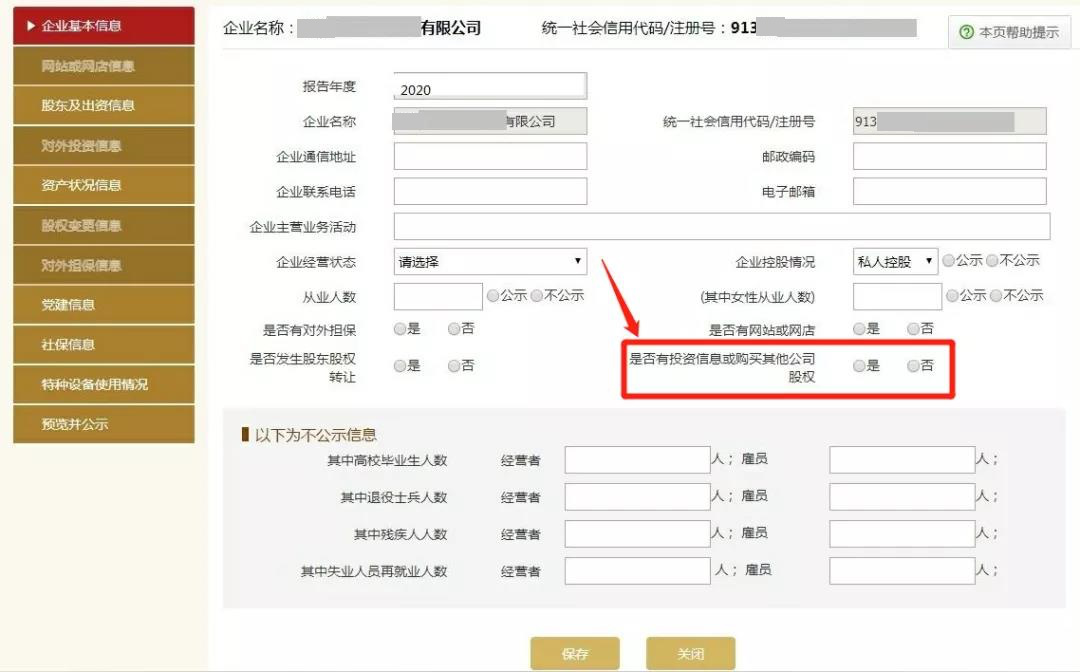Screen dimensions: 1080x672
Task: Open 股东及出资信息 in the sidebar
Action: 104,105
